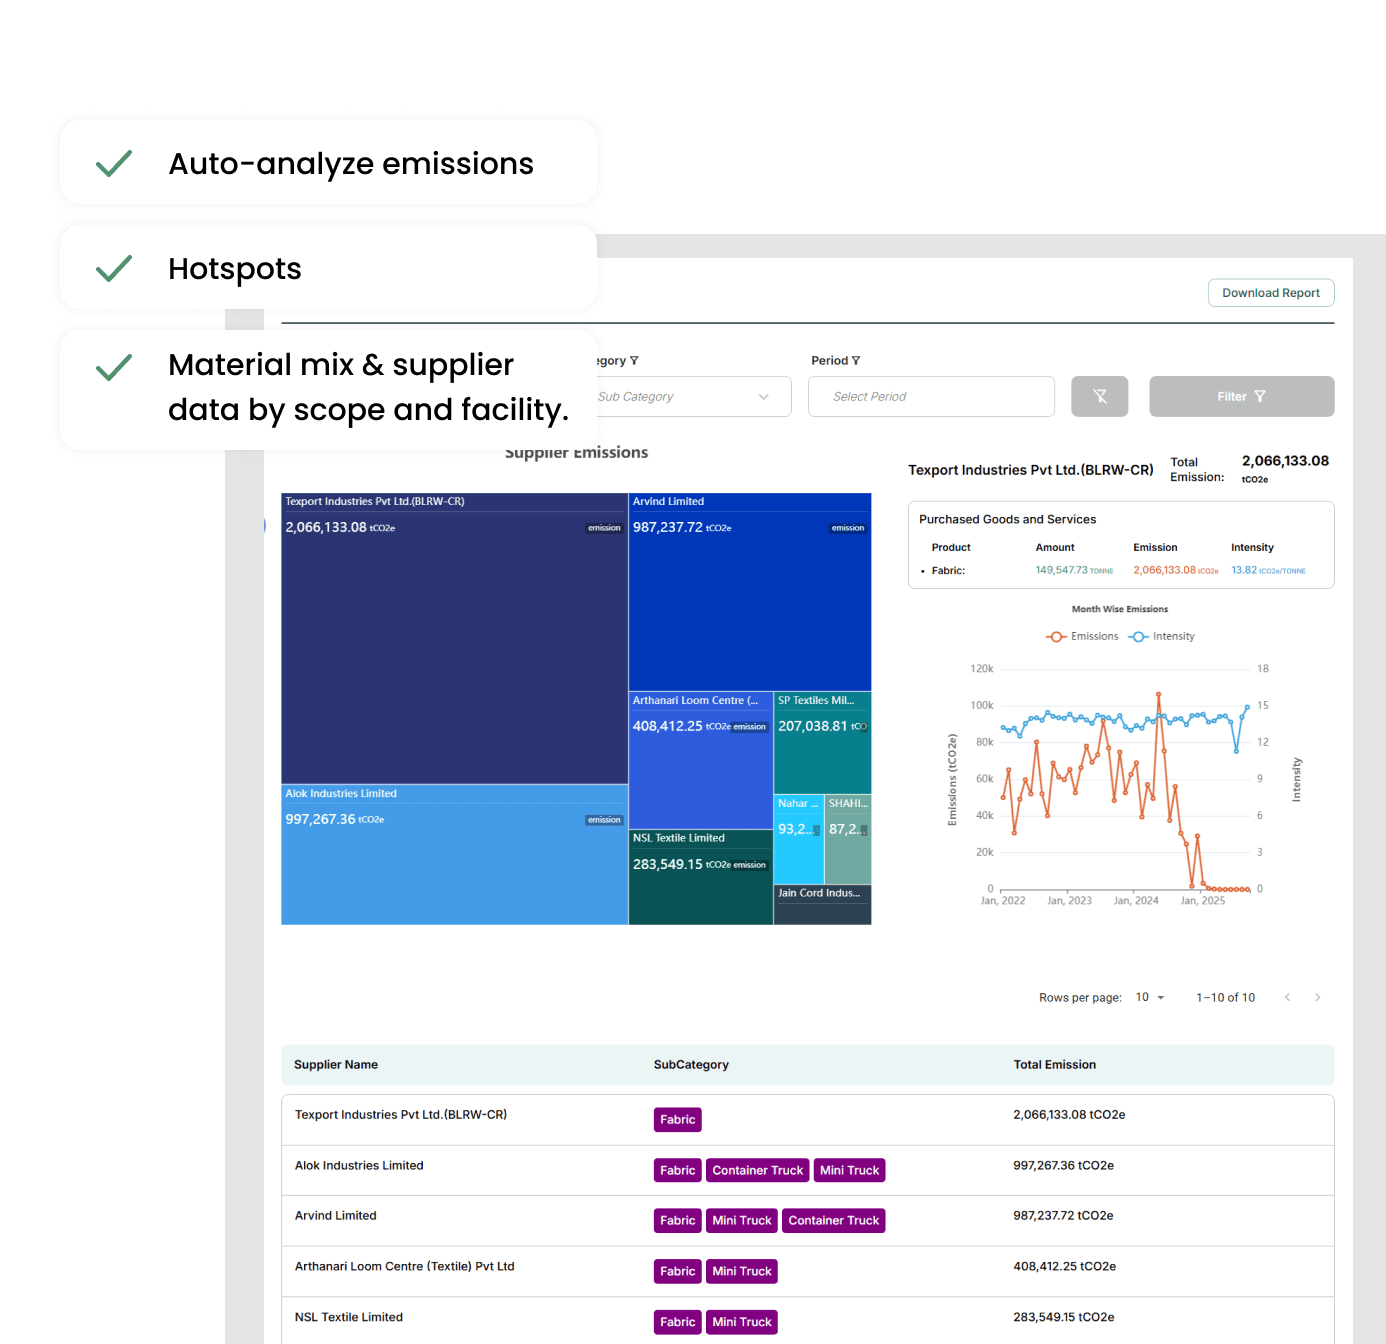The height and width of the screenshot is (1344, 1386).
Task: Click next page arrow in the supplier table
Action: point(1317,997)
